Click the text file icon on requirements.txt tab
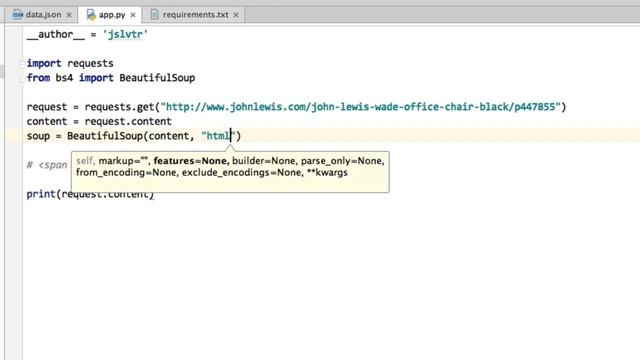The image size is (640, 360). (x=154, y=15)
